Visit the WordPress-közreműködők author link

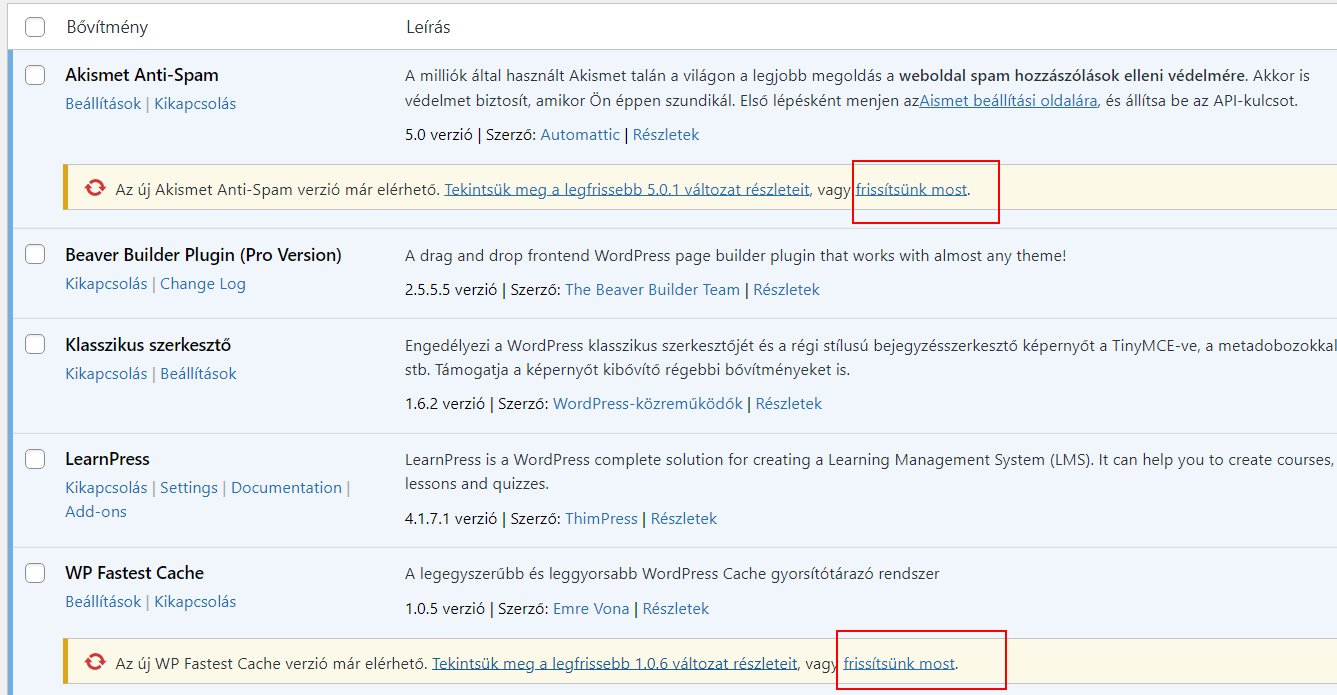(x=648, y=403)
